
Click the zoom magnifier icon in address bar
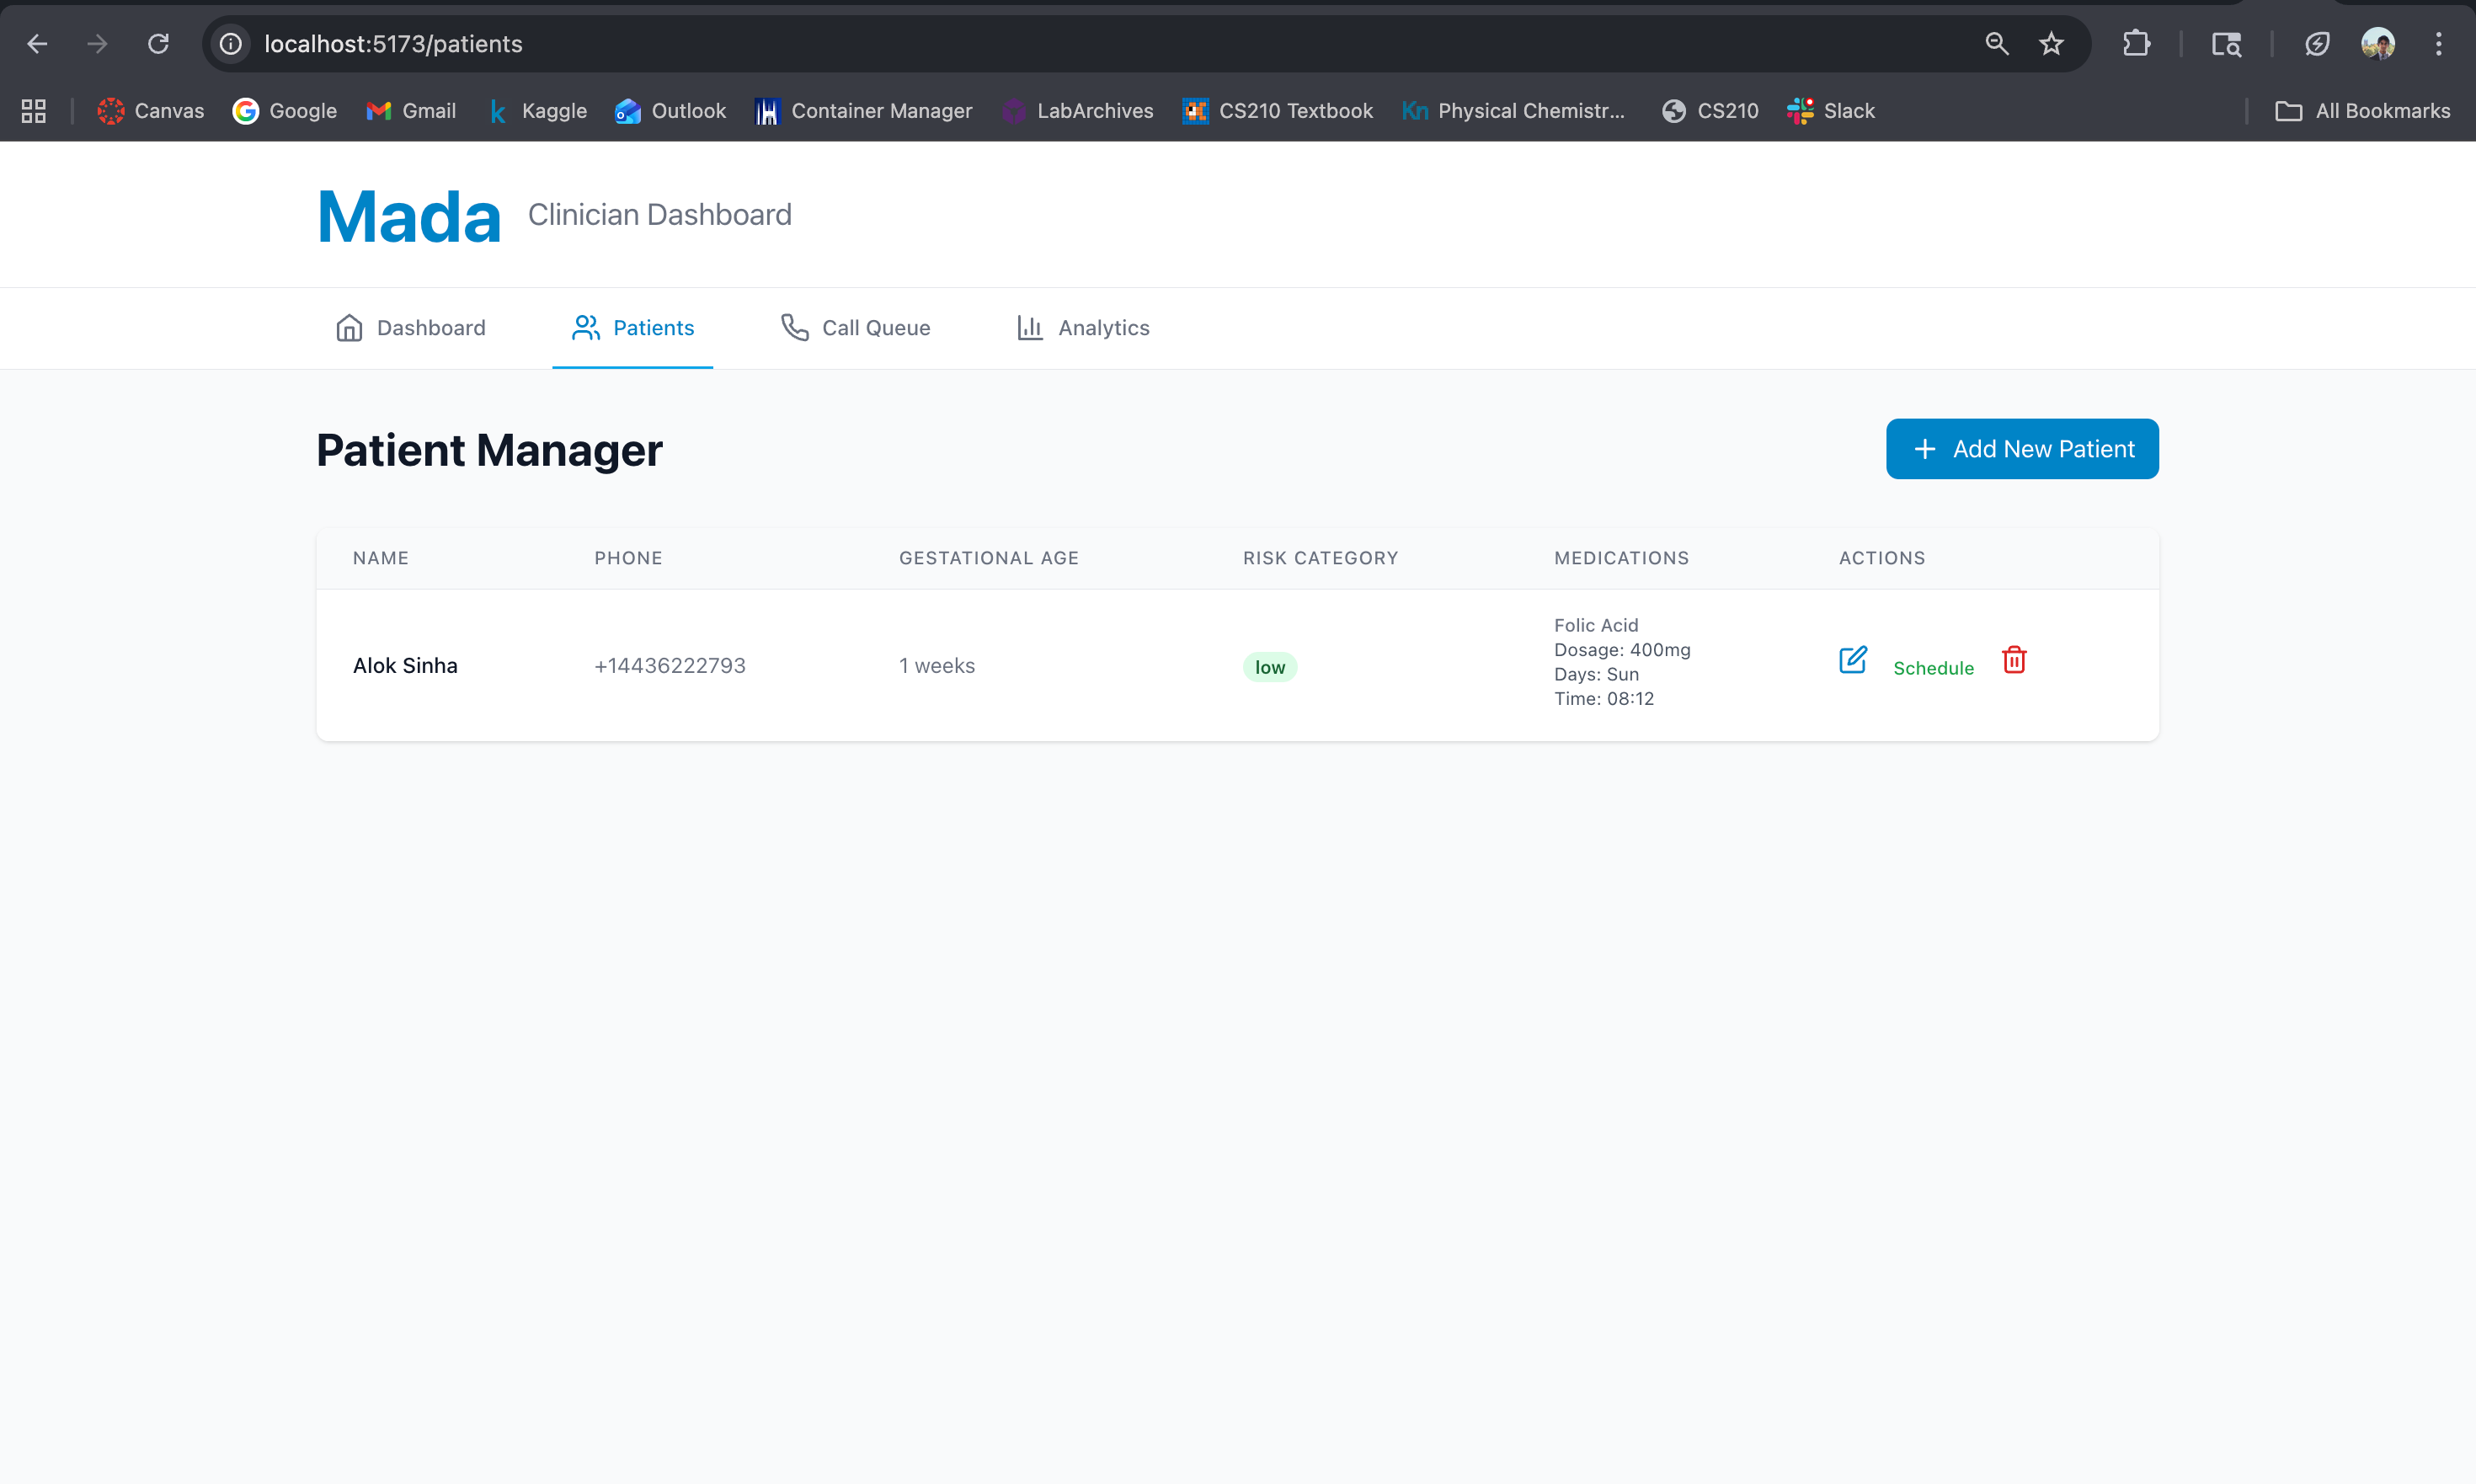pos(1996,44)
